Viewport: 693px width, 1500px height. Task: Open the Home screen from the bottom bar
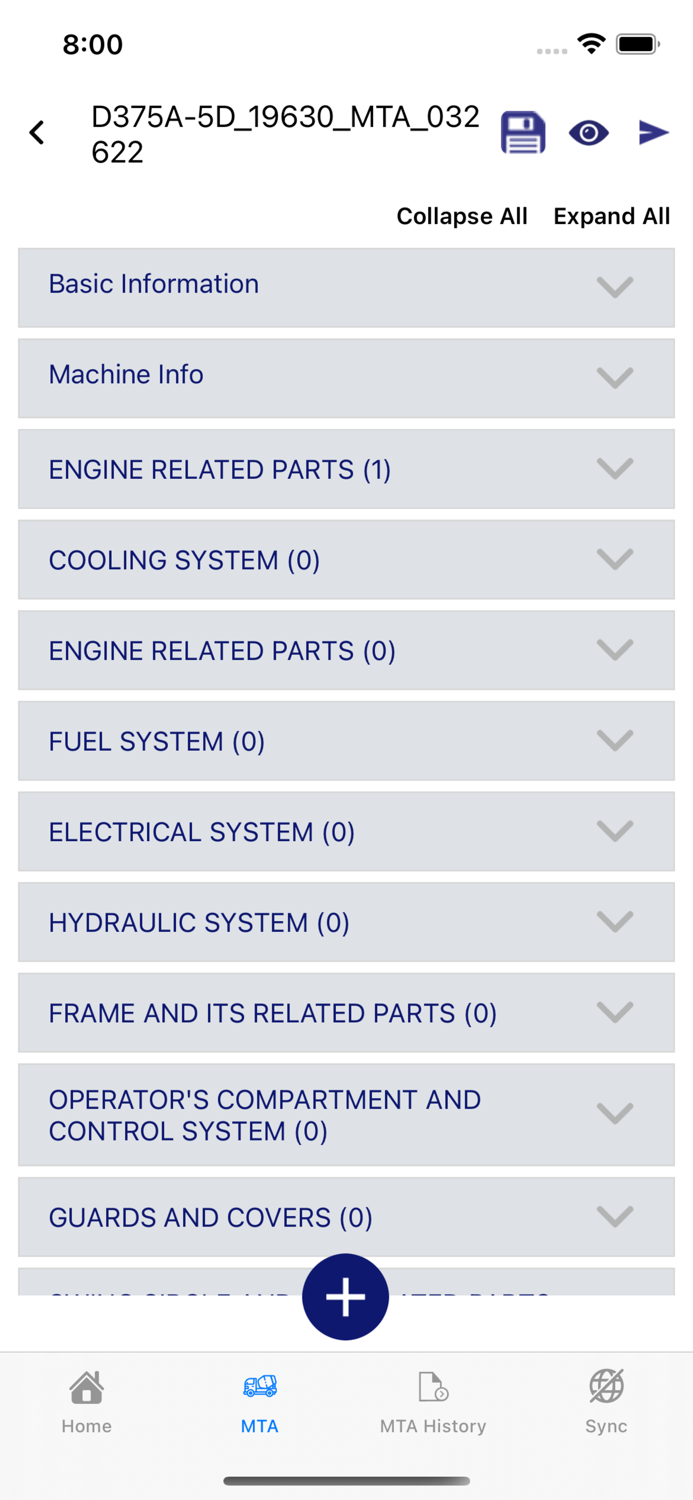pyautogui.click(x=86, y=1400)
